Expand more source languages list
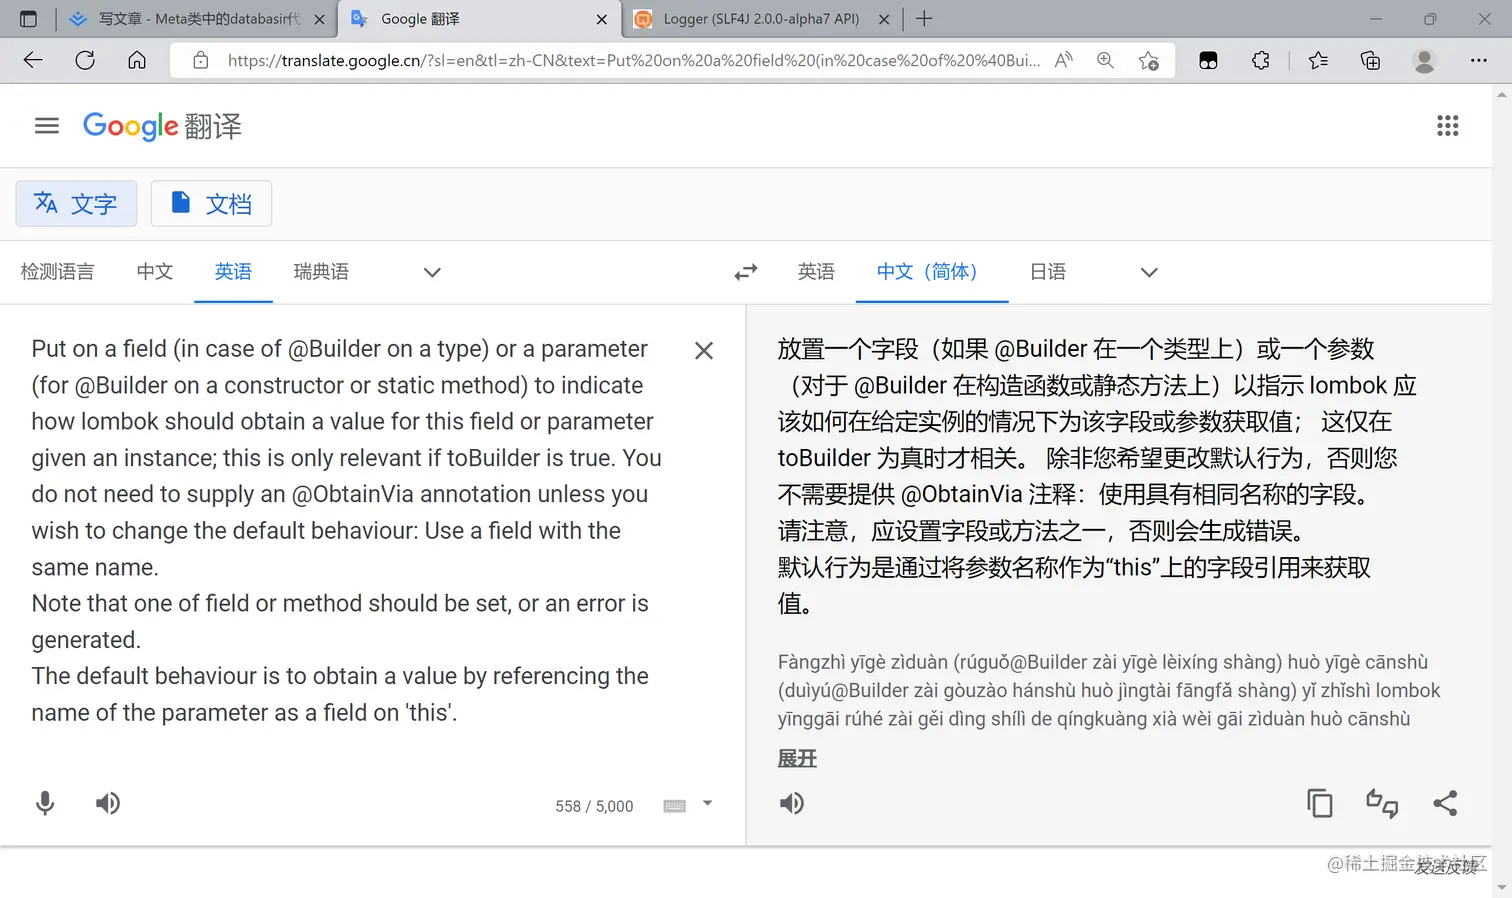The height and width of the screenshot is (898, 1512). pyautogui.click(x=432, y=272)
